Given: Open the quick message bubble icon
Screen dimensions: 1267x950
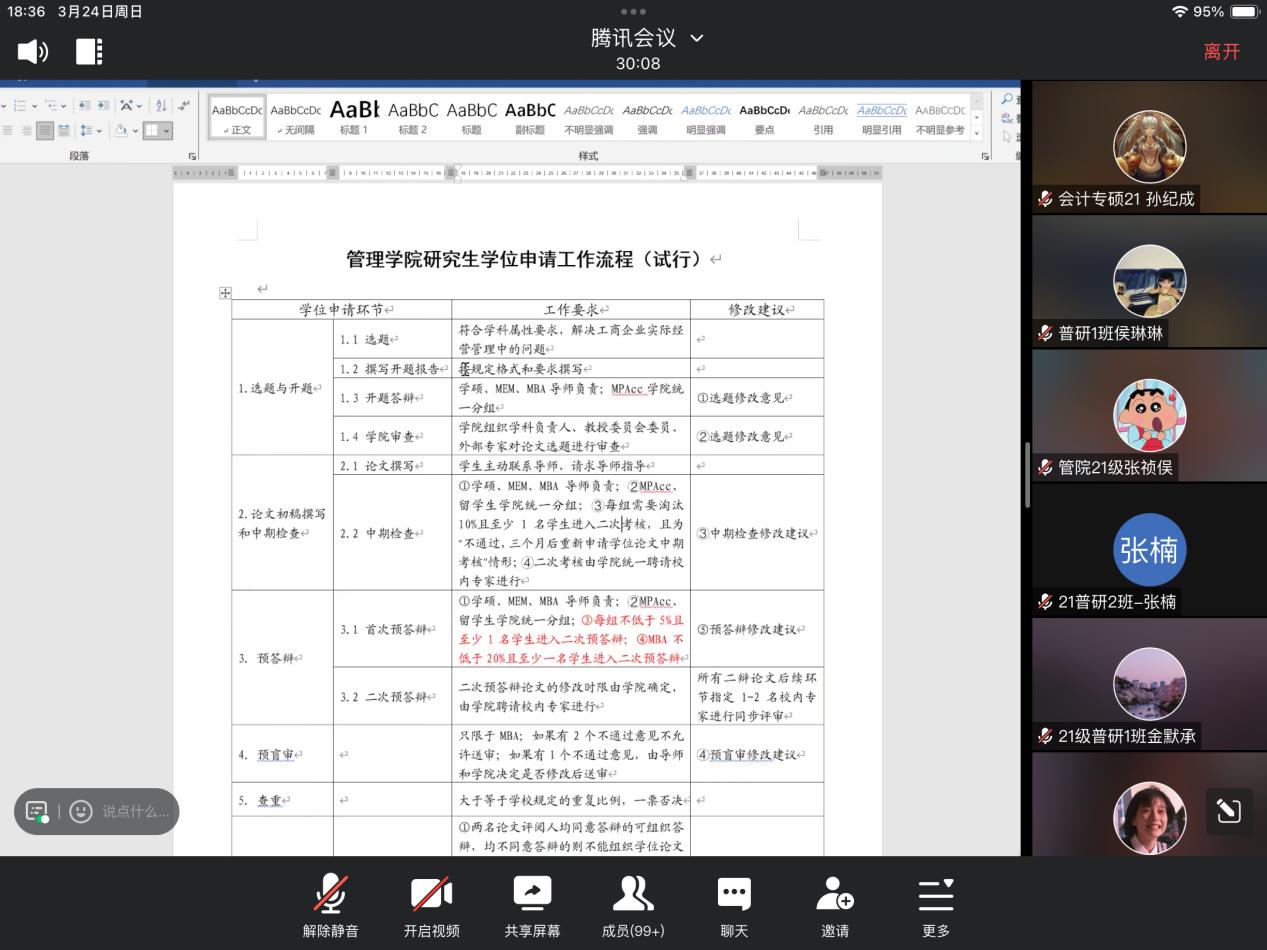Looking at the screenshot, I should point(37,811).
